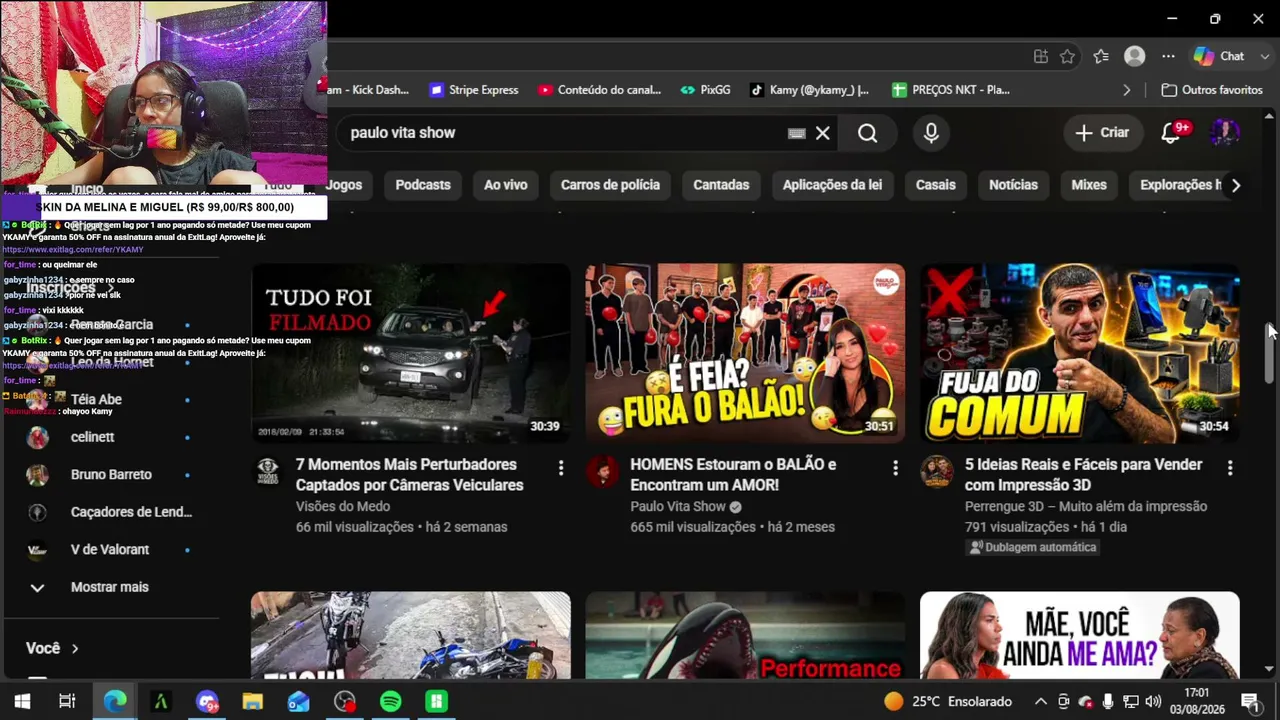Viewport: 1280px width, 720px height.
Task: Click the page vertical scrollbar thumb
Action: pyautogui.click(x=1269, y=352)
